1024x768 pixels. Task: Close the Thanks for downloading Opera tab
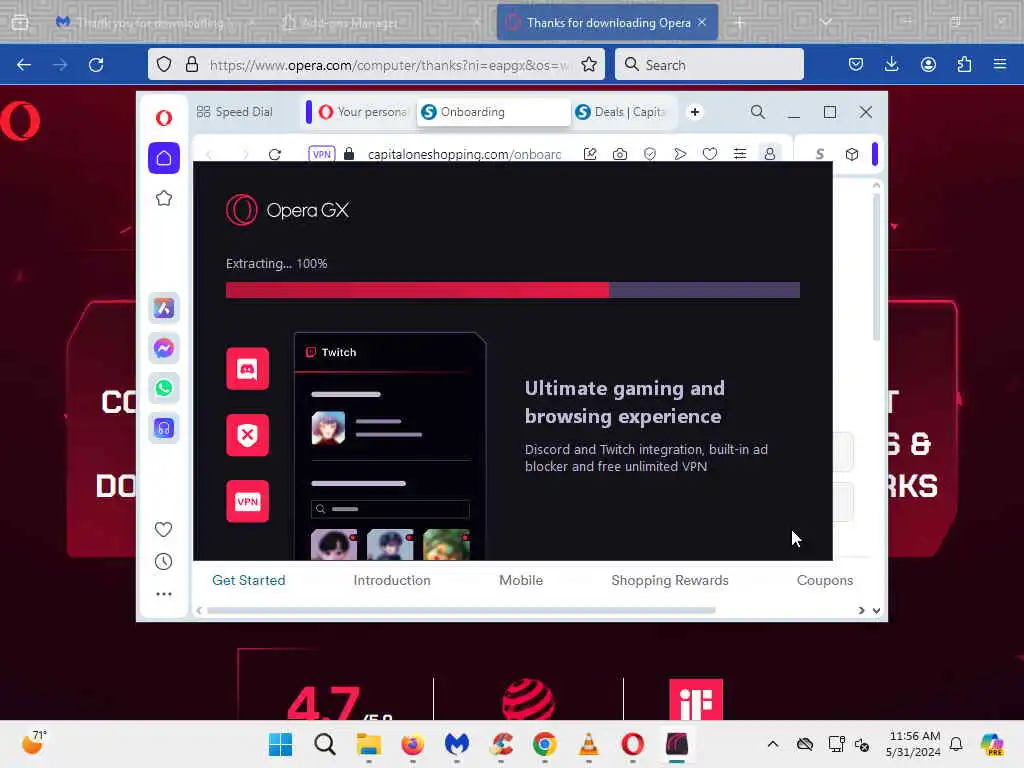point(702,22)
